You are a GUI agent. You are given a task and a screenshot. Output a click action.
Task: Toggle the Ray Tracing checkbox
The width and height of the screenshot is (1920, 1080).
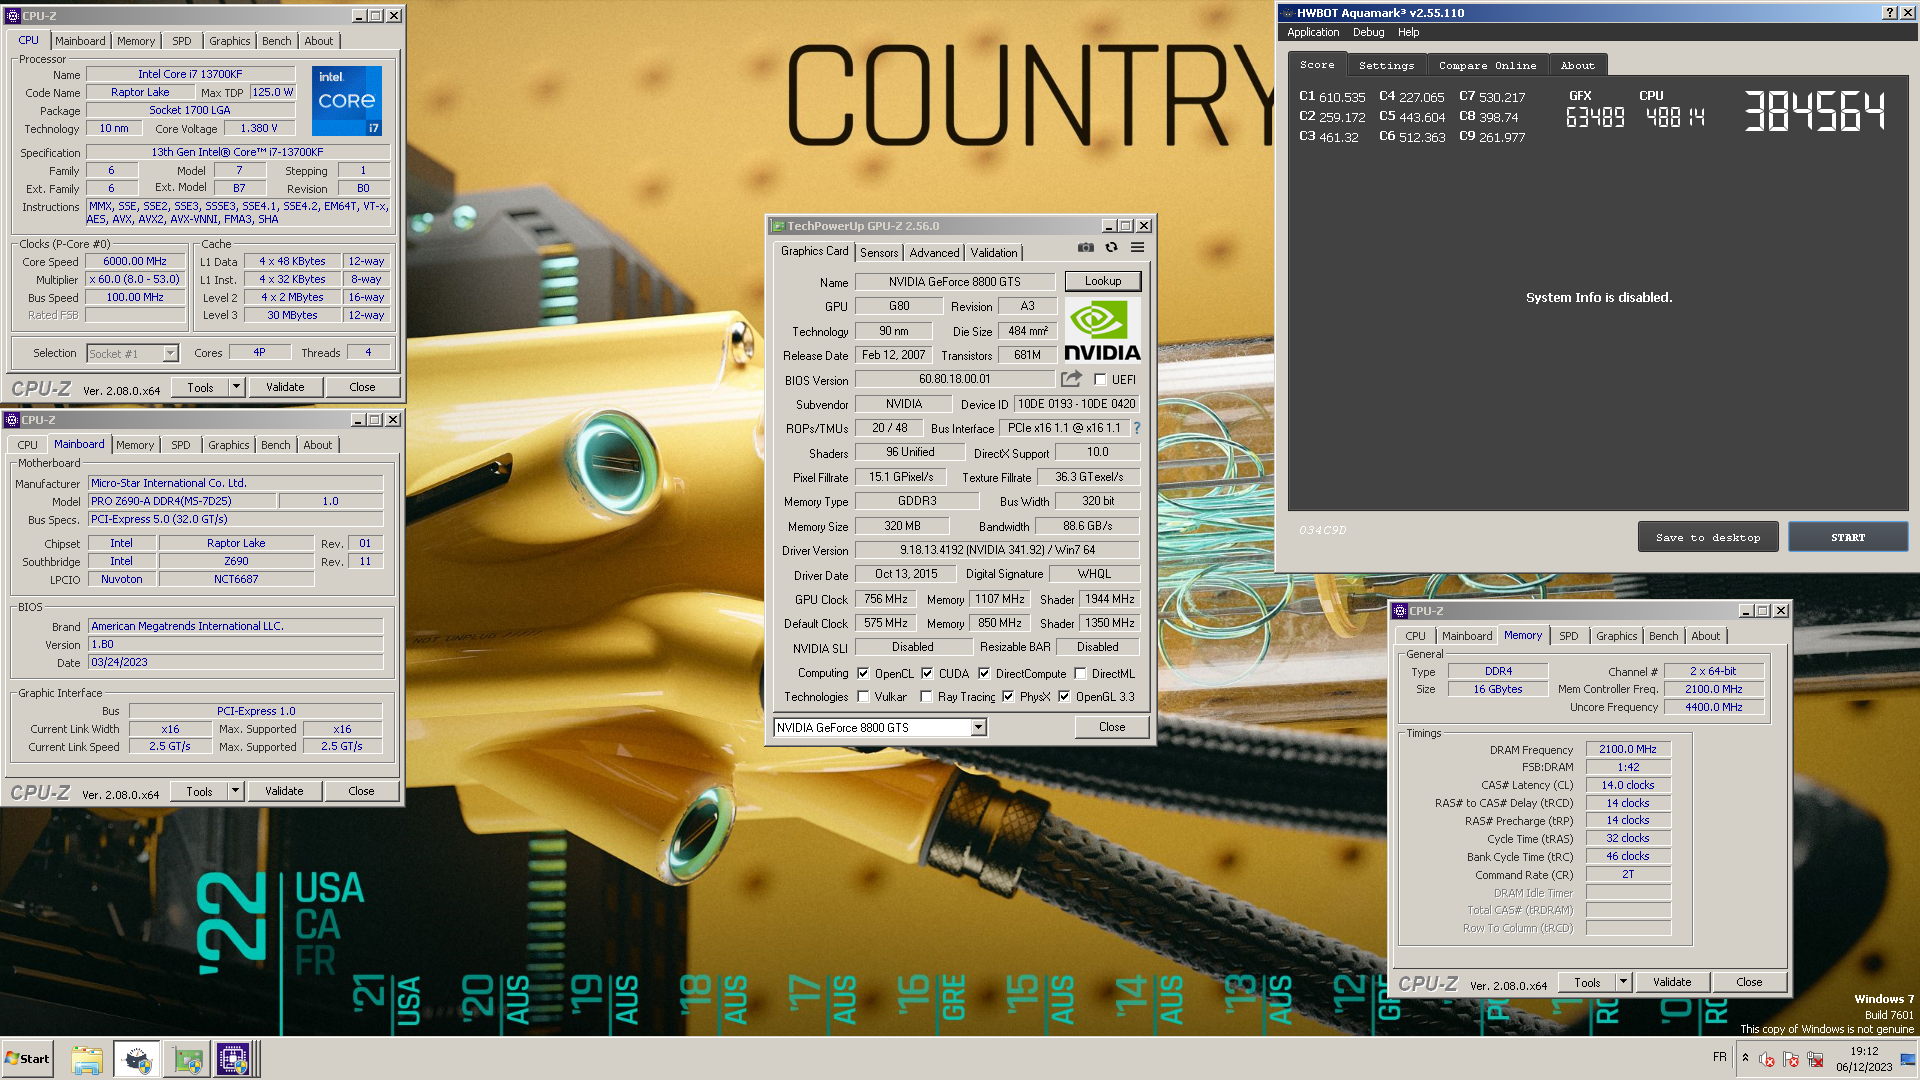pyautogui.click(x=926, y=697)
